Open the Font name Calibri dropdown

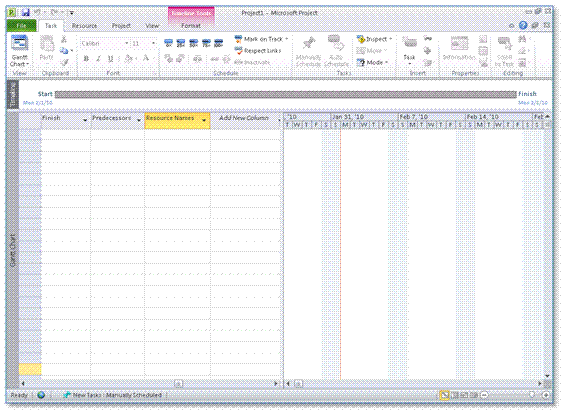[127, 43]
